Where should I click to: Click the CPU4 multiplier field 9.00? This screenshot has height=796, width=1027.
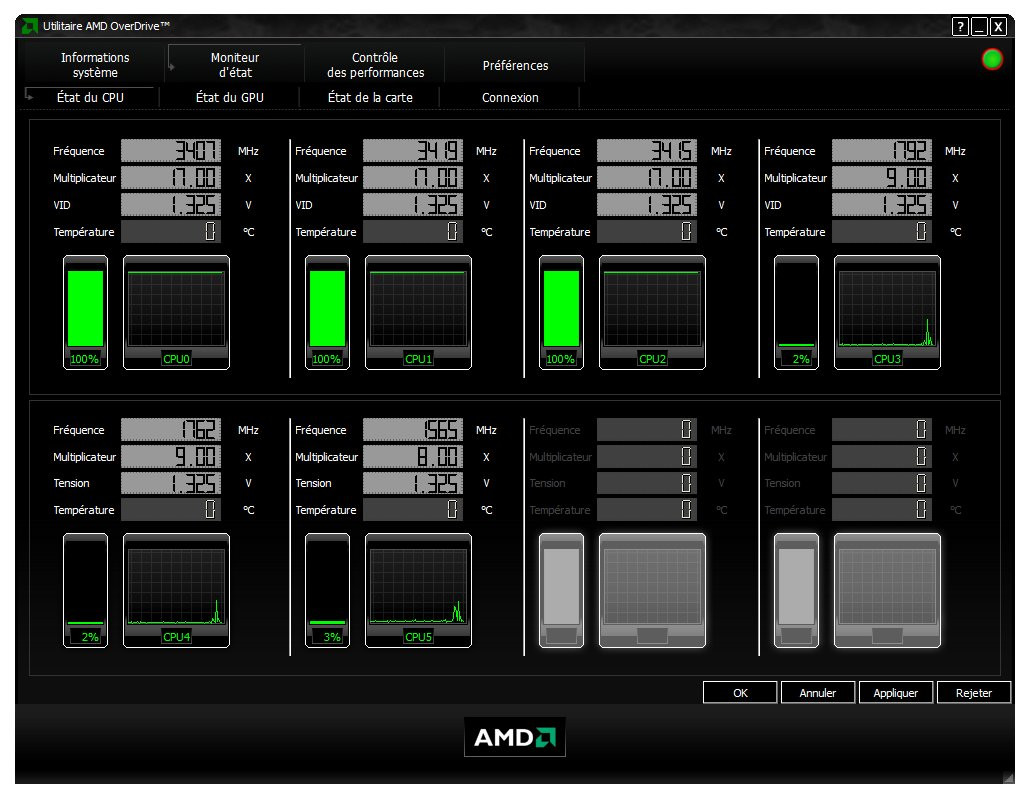pyautogui.click(x=171, y=457)
